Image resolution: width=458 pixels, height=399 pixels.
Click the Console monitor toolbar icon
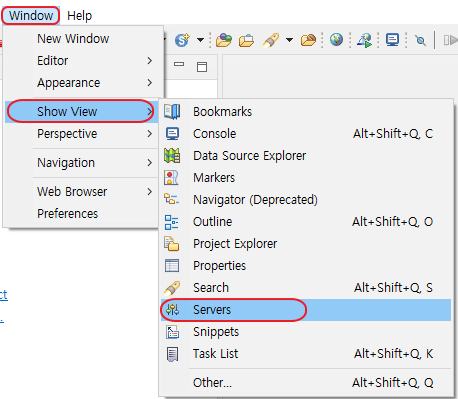(393, 40)
